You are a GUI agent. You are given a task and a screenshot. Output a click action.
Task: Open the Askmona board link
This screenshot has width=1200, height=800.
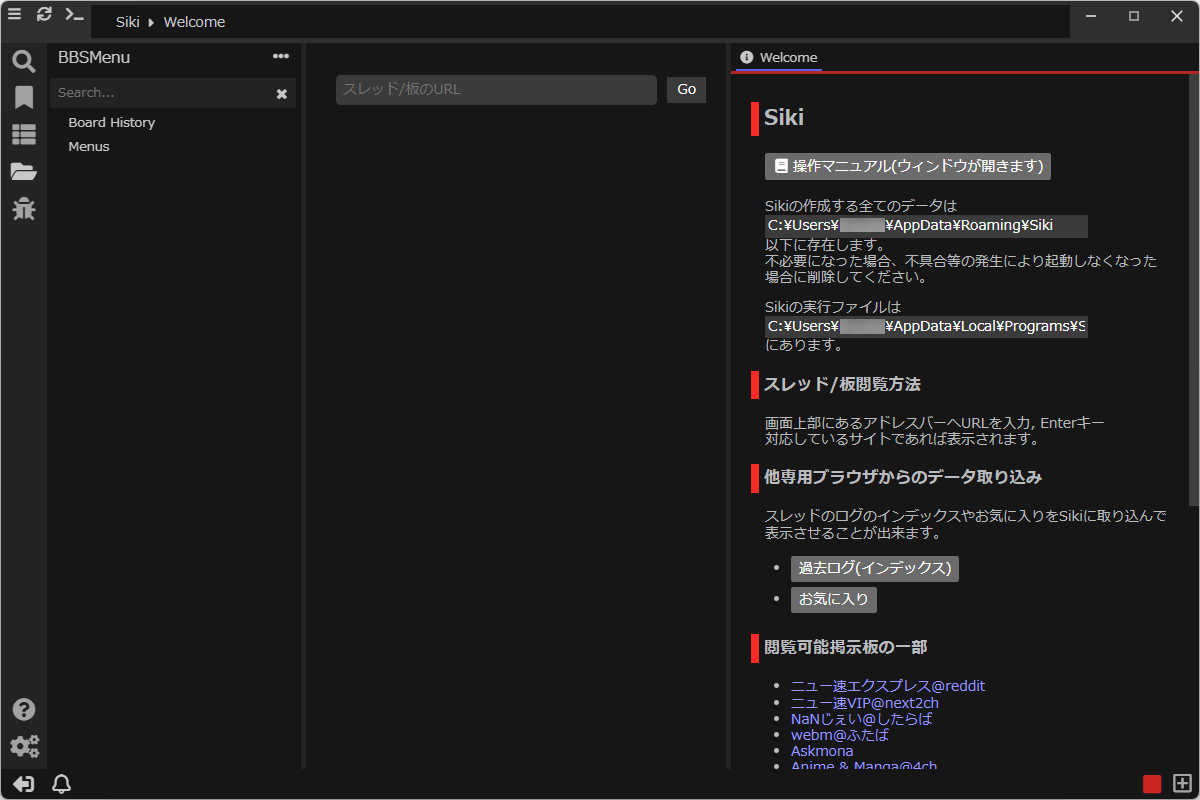[x=822, y=750]
